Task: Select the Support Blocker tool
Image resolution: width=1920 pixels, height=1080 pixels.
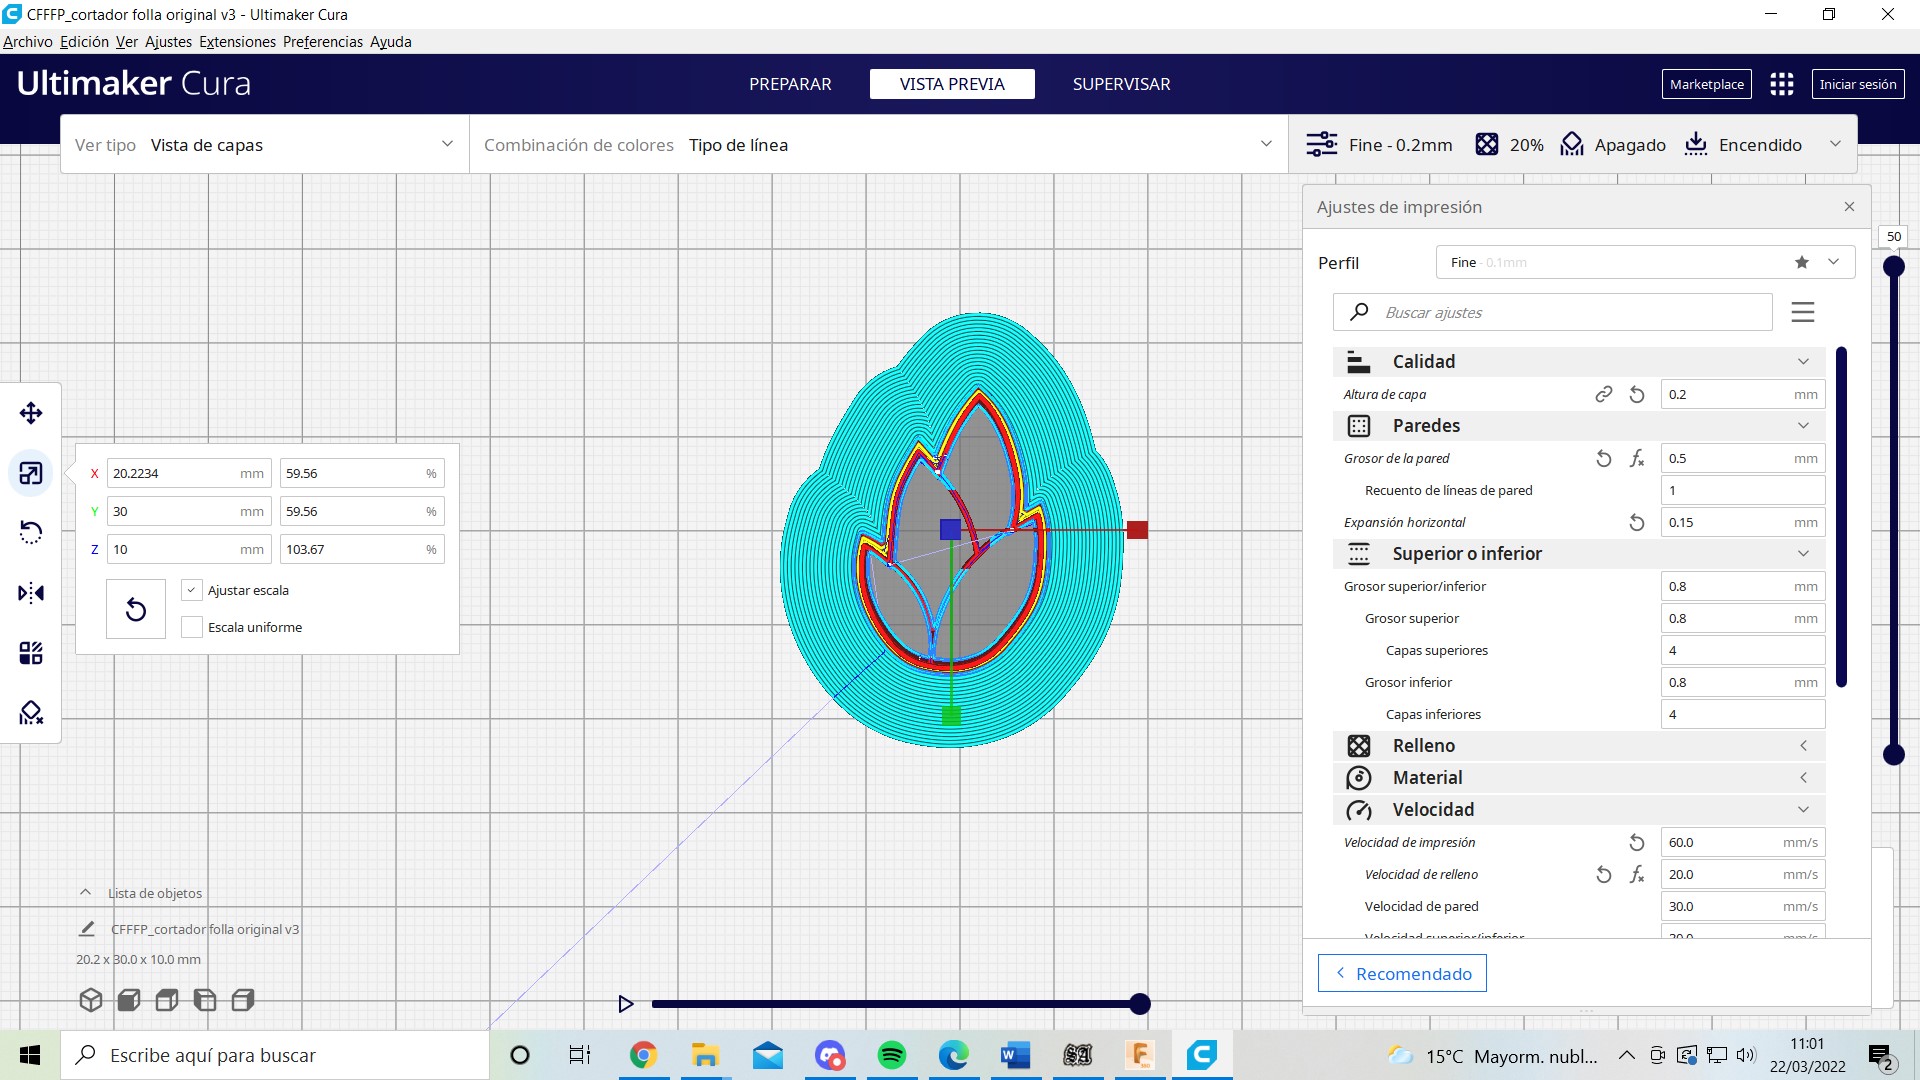Action: [31, 713]
